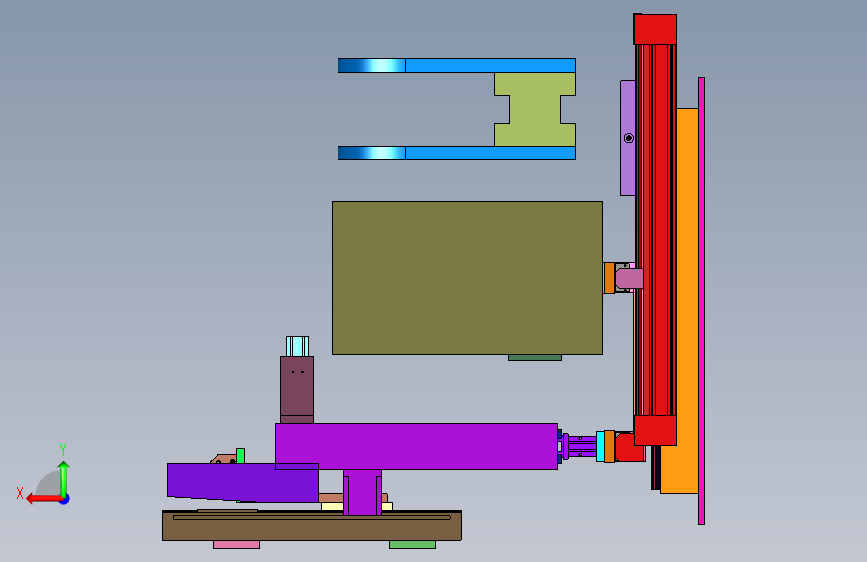
Task: Click the red X axis arrow of the triad
Action: (x=44, y=499)
